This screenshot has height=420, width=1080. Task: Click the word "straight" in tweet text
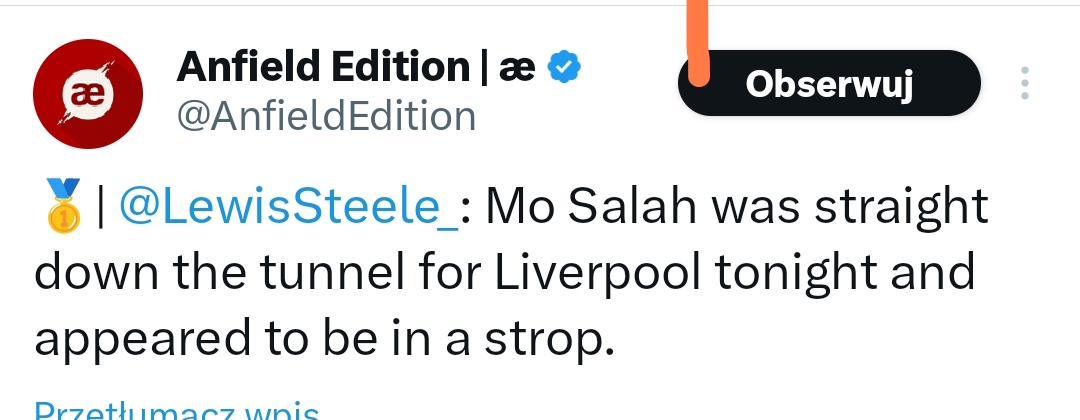pos(895,209)
